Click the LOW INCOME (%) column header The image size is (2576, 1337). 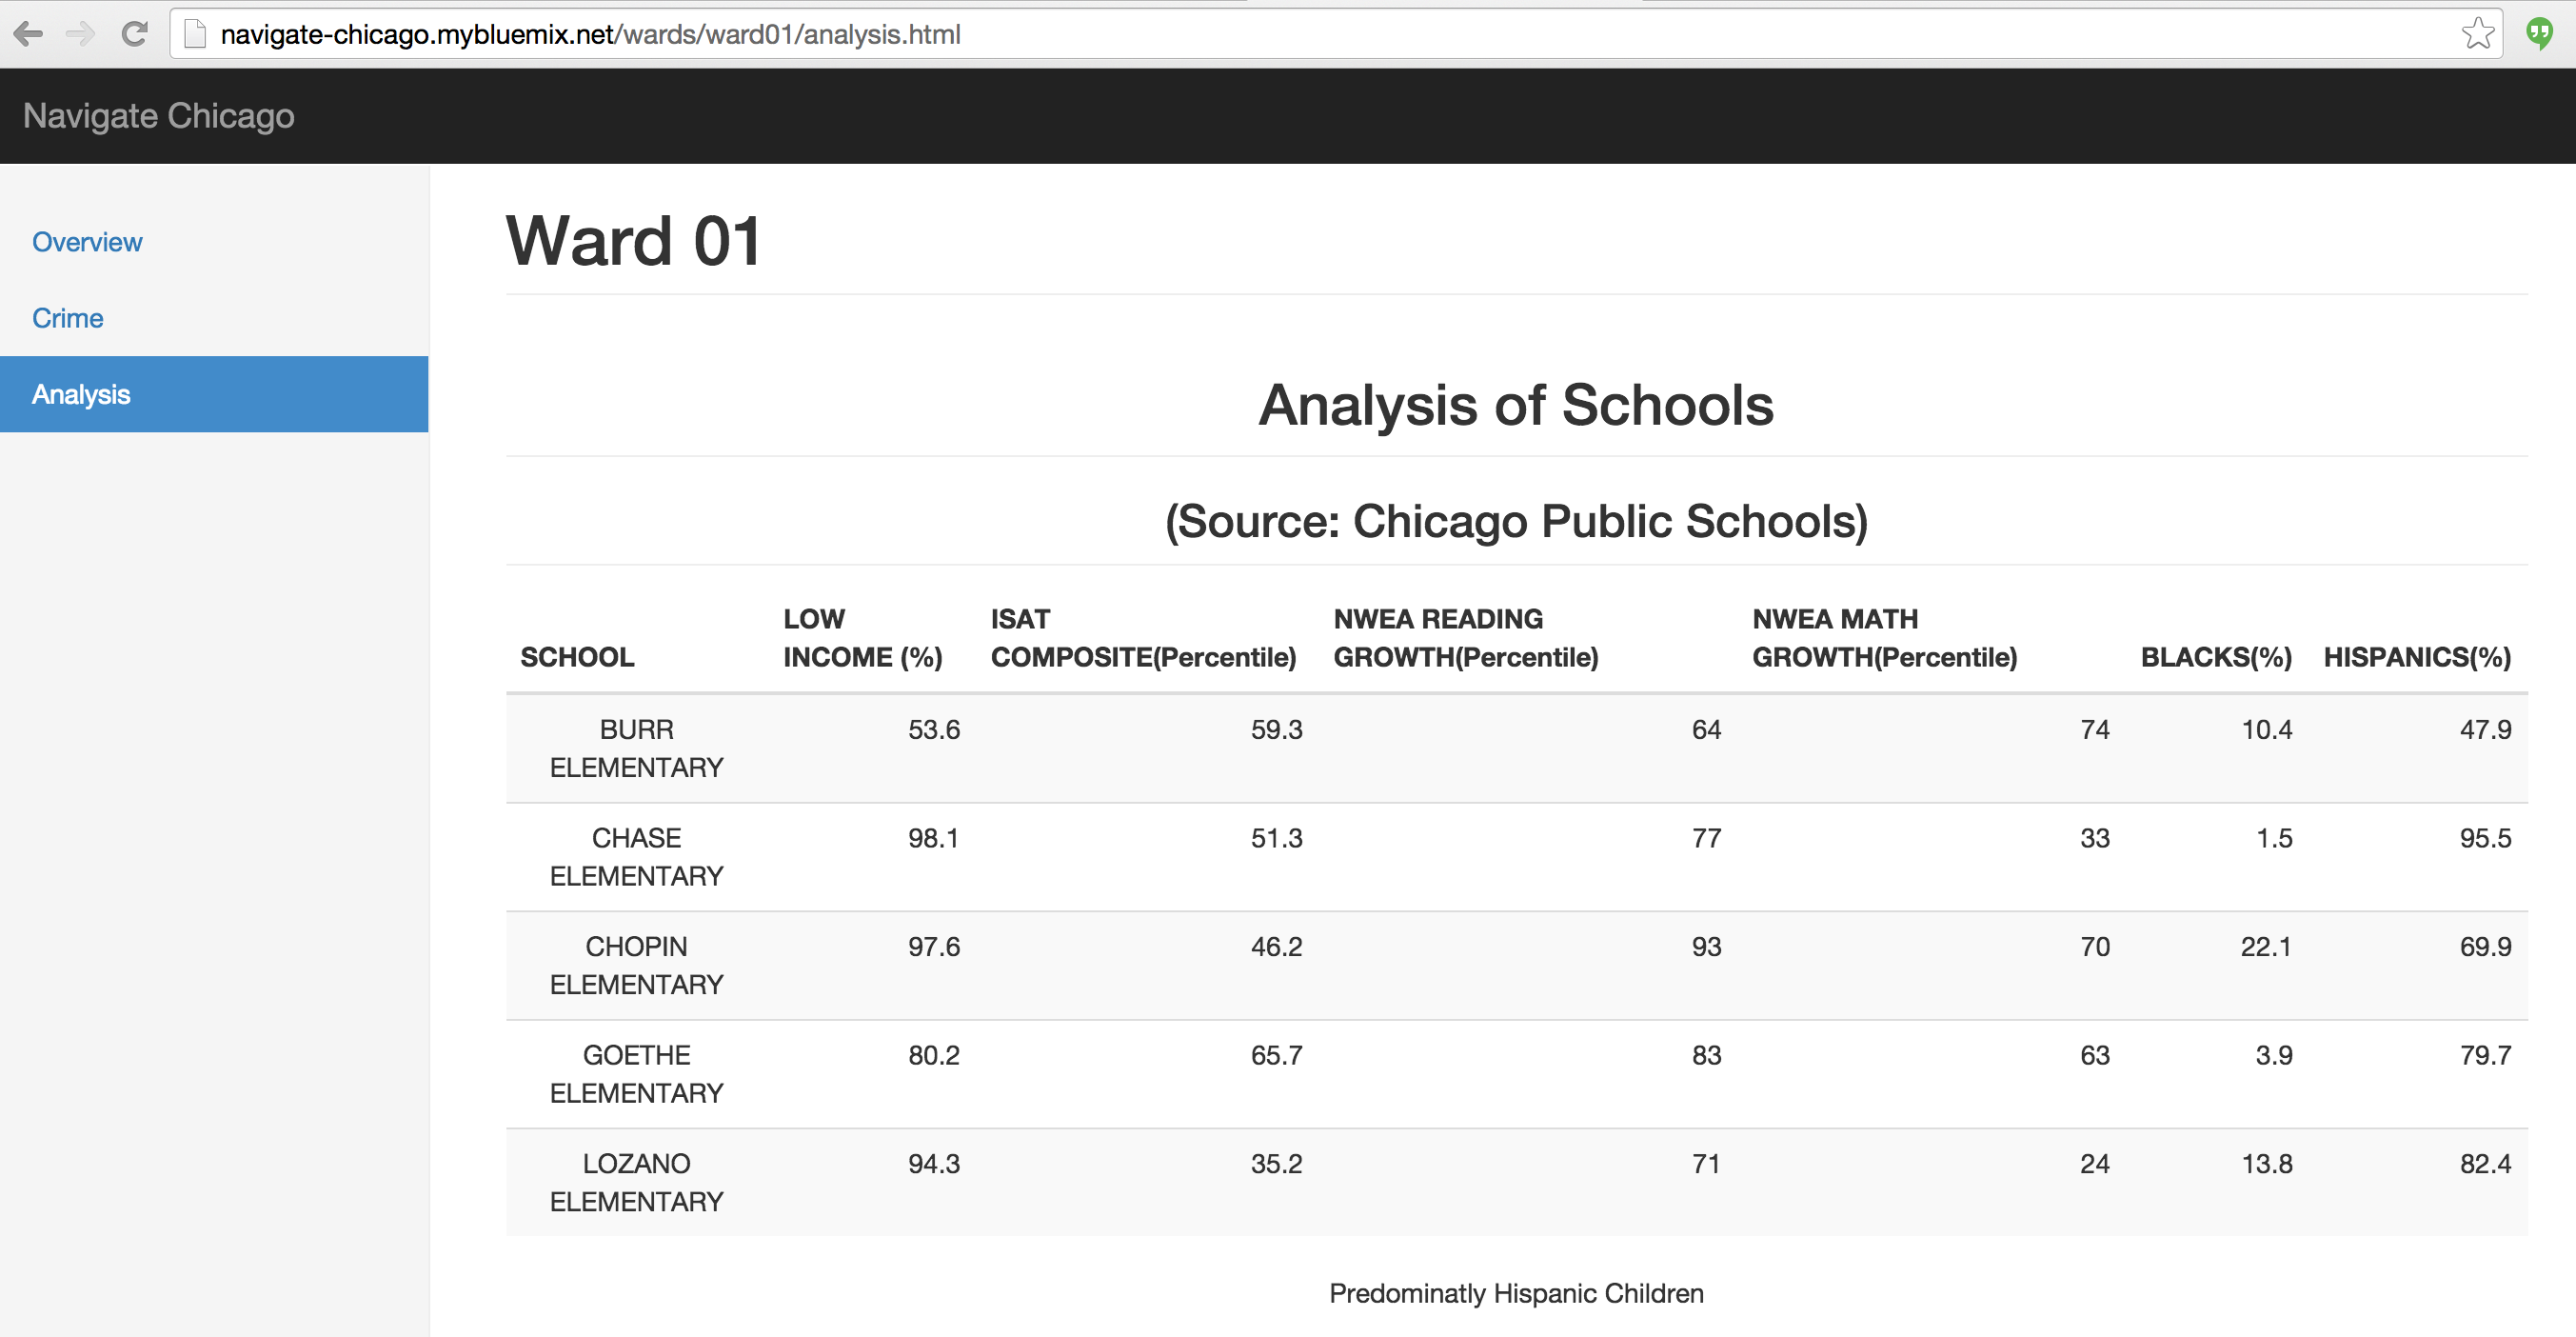[862, 638]
